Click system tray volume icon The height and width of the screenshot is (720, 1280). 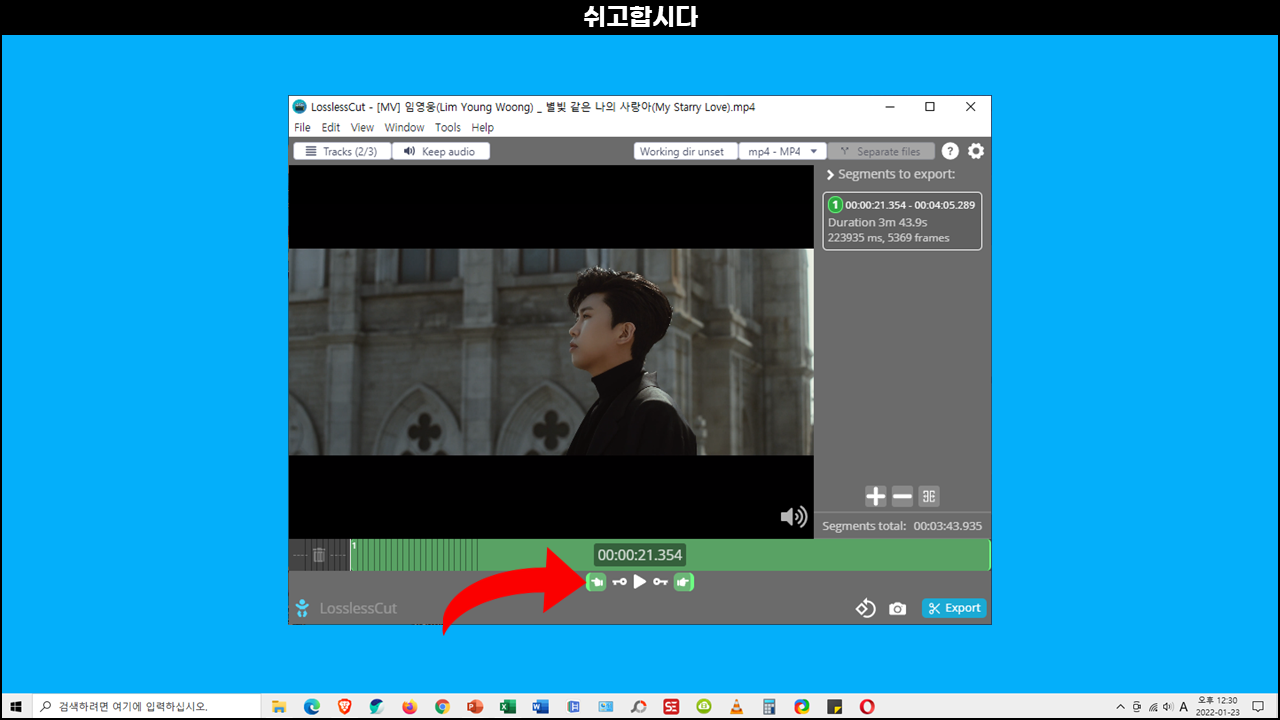click(x=1167, y=706)
